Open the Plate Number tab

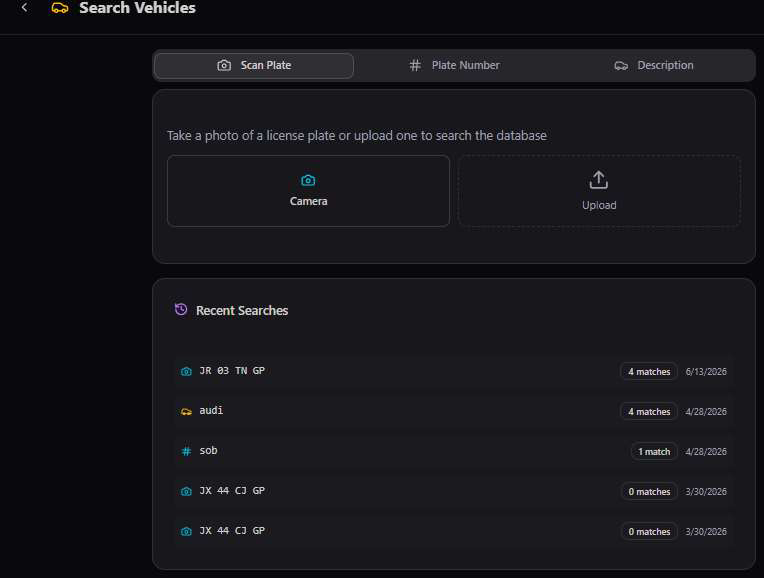point(454,65)
